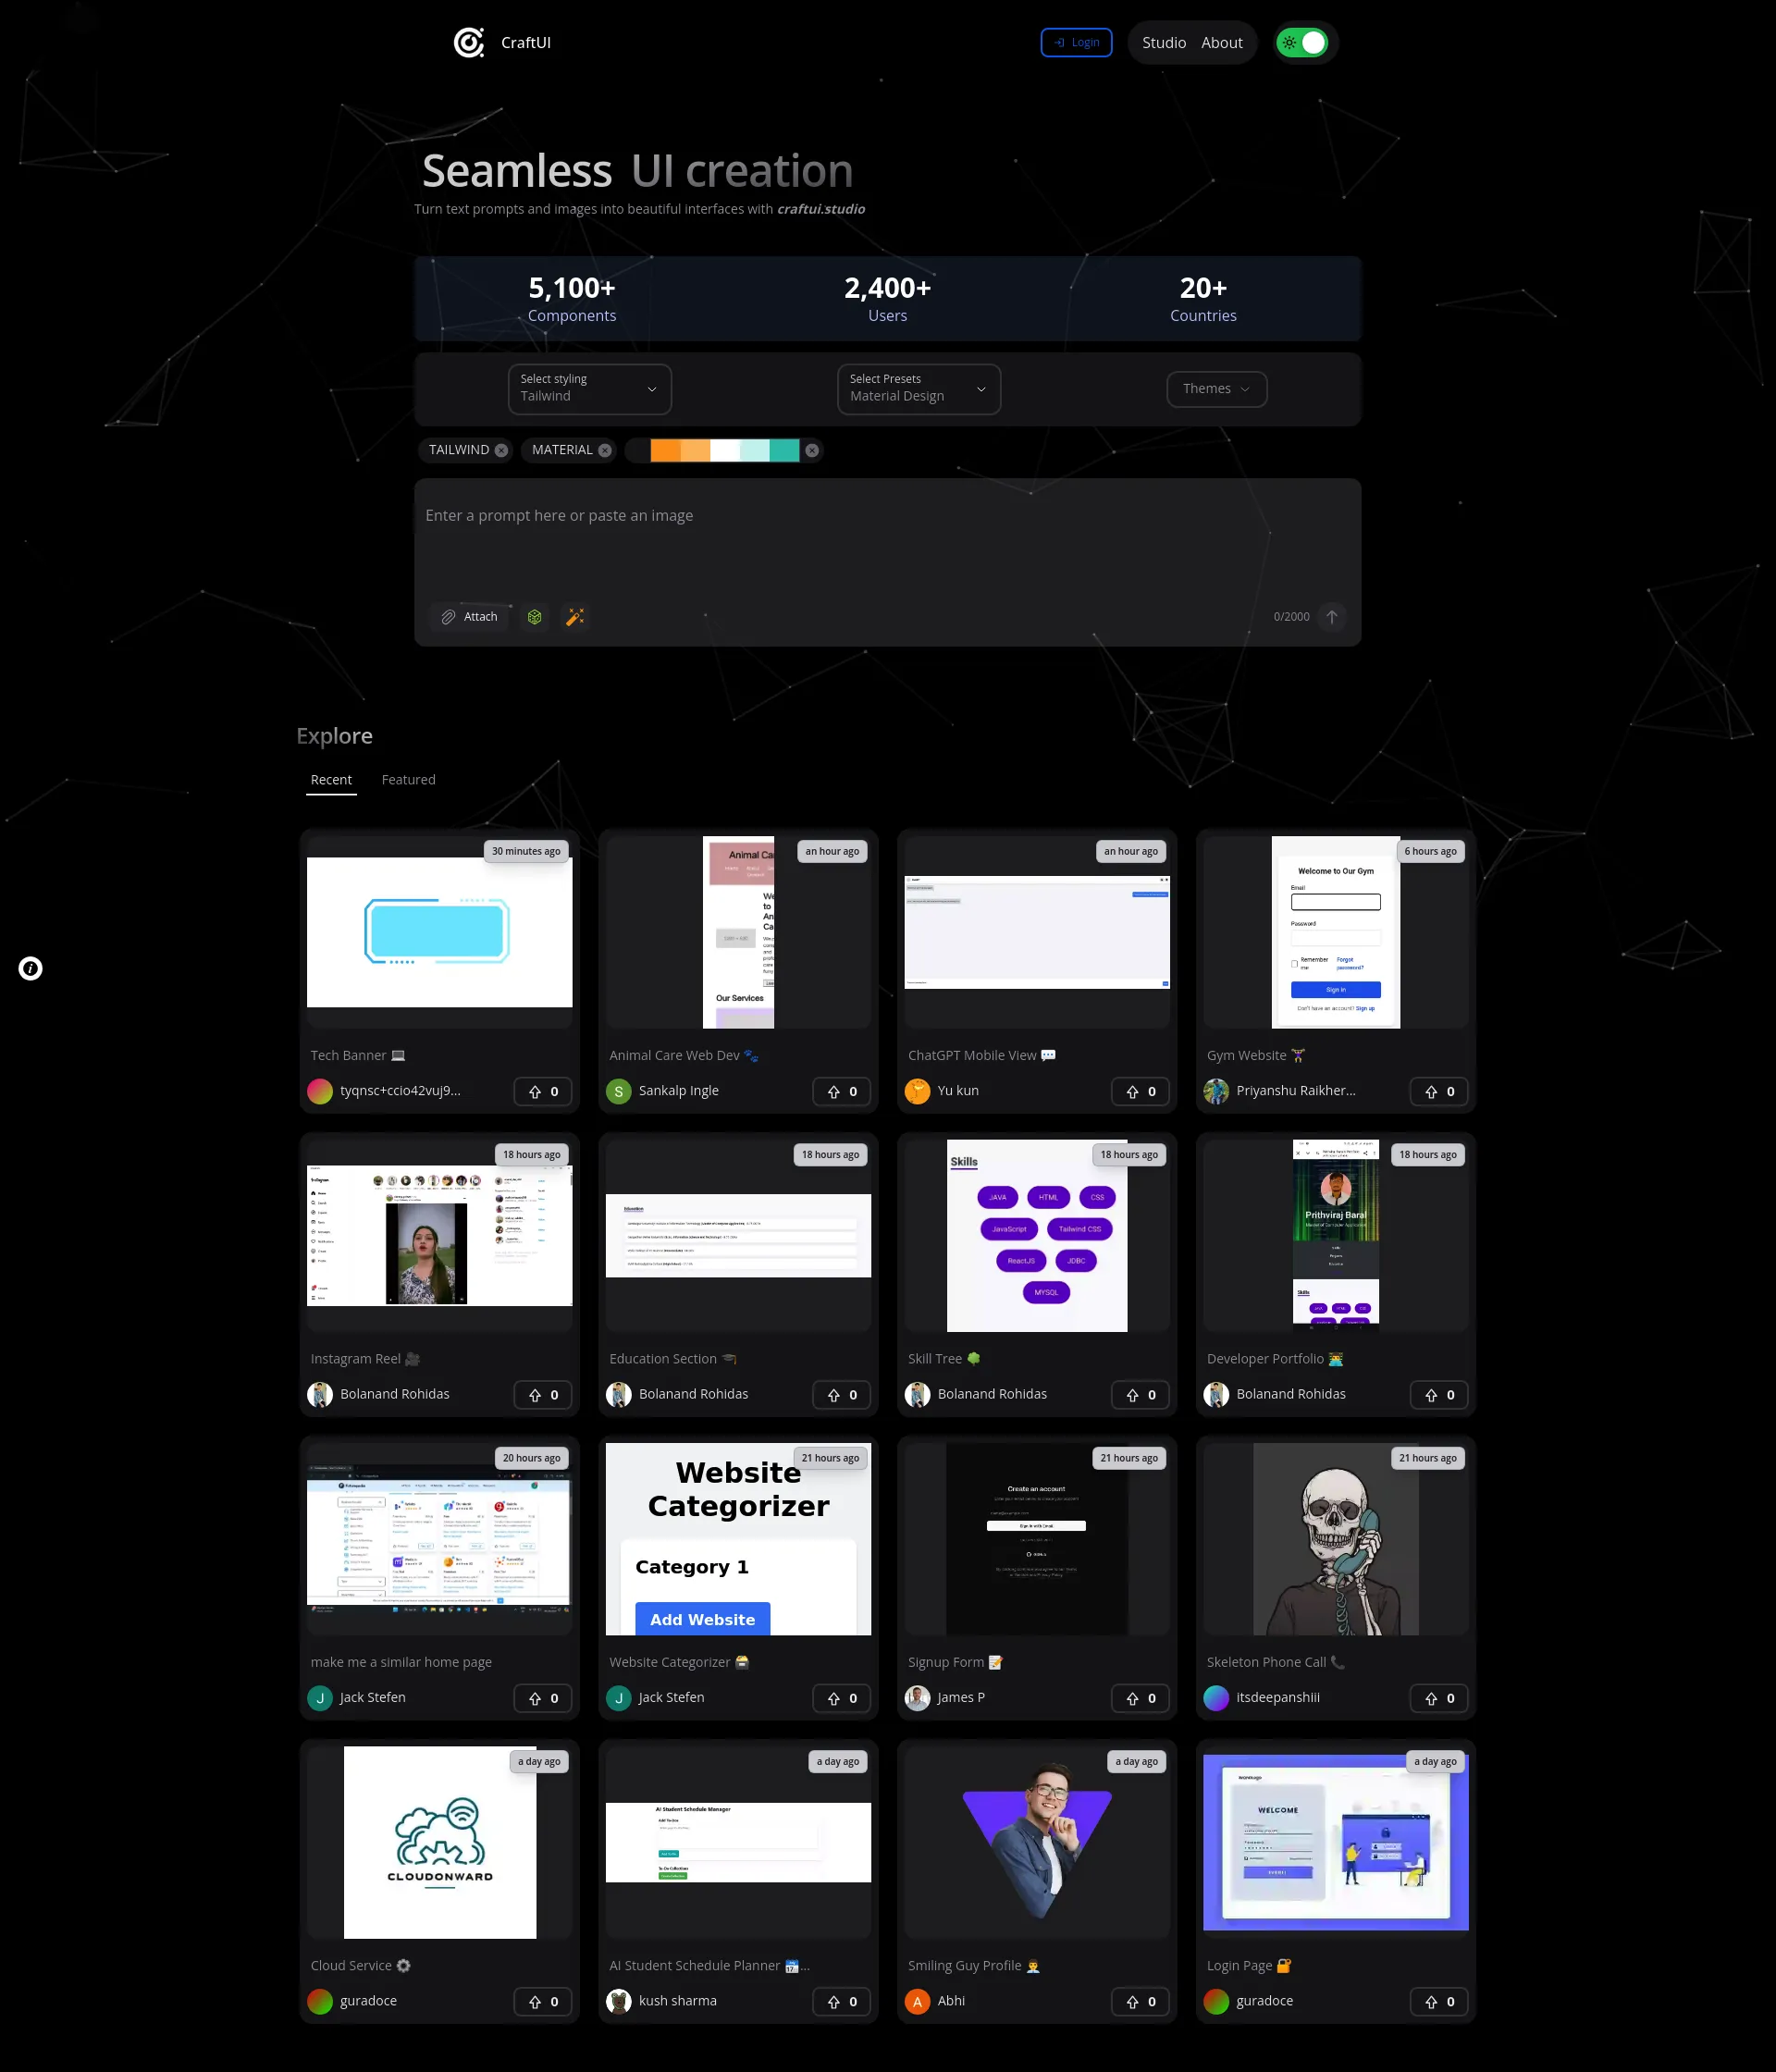Click the magic wand sparkle icon
This screenshot has width=1776, height=2072.
point(576,617)
